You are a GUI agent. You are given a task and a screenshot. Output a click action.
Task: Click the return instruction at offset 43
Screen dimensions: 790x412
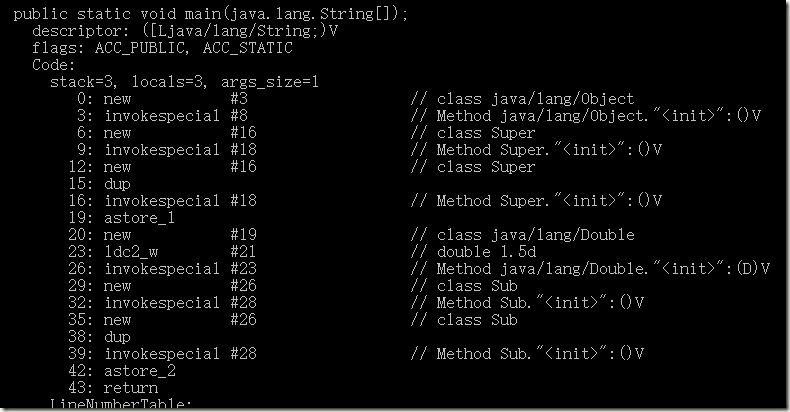(113, 388)
